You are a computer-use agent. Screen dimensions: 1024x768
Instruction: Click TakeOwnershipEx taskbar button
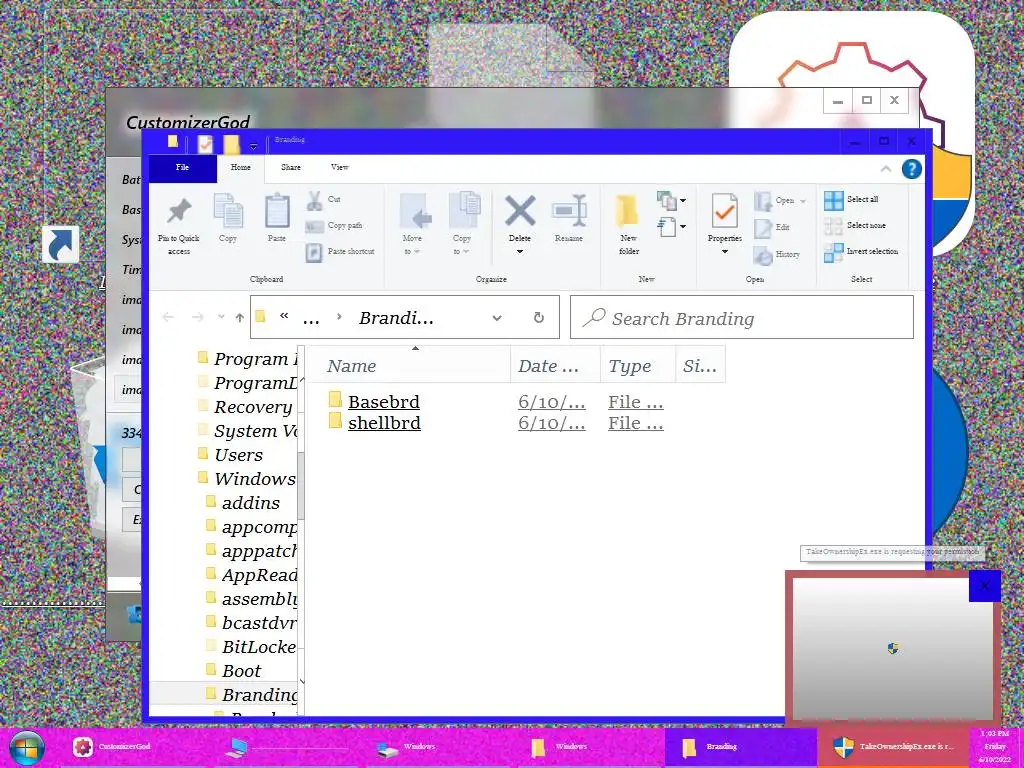click(x=893, y=746)
